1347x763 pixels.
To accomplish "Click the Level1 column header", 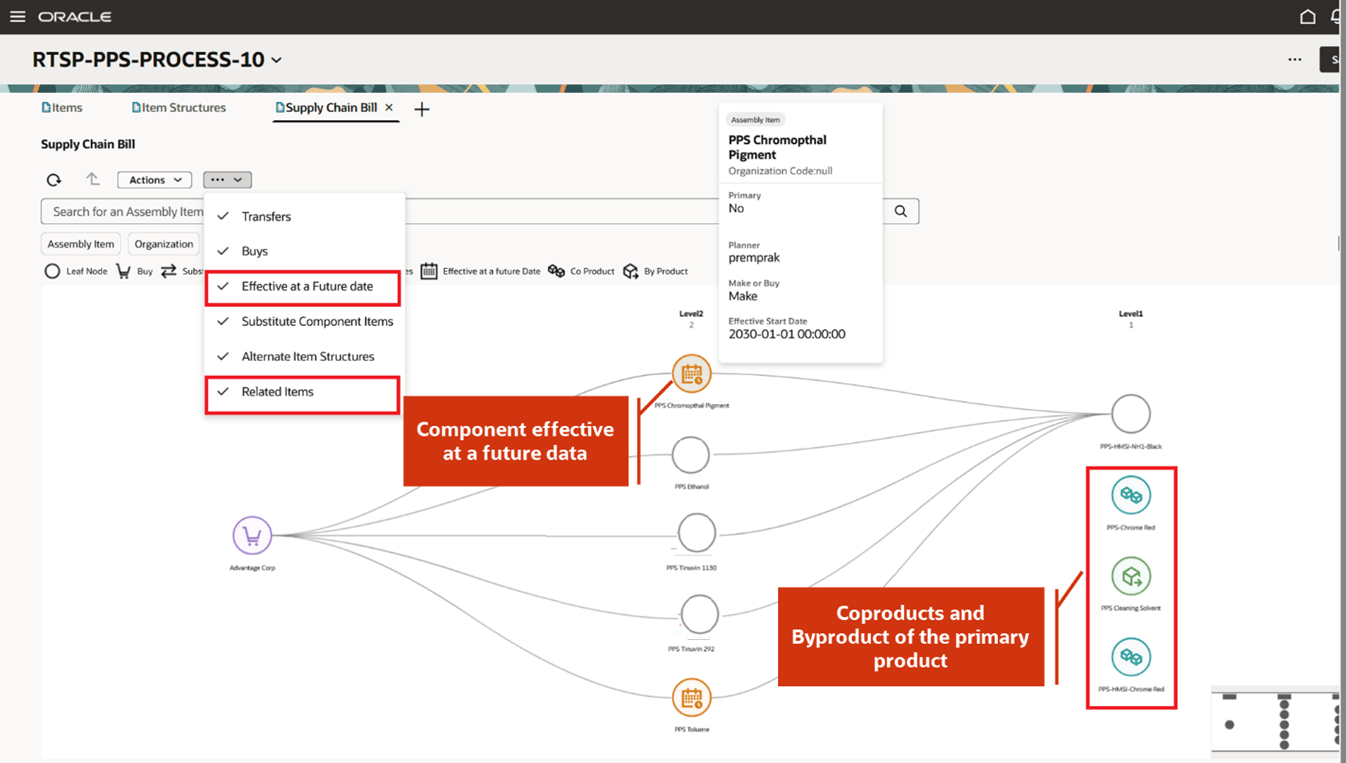I will pos(1131,314).
